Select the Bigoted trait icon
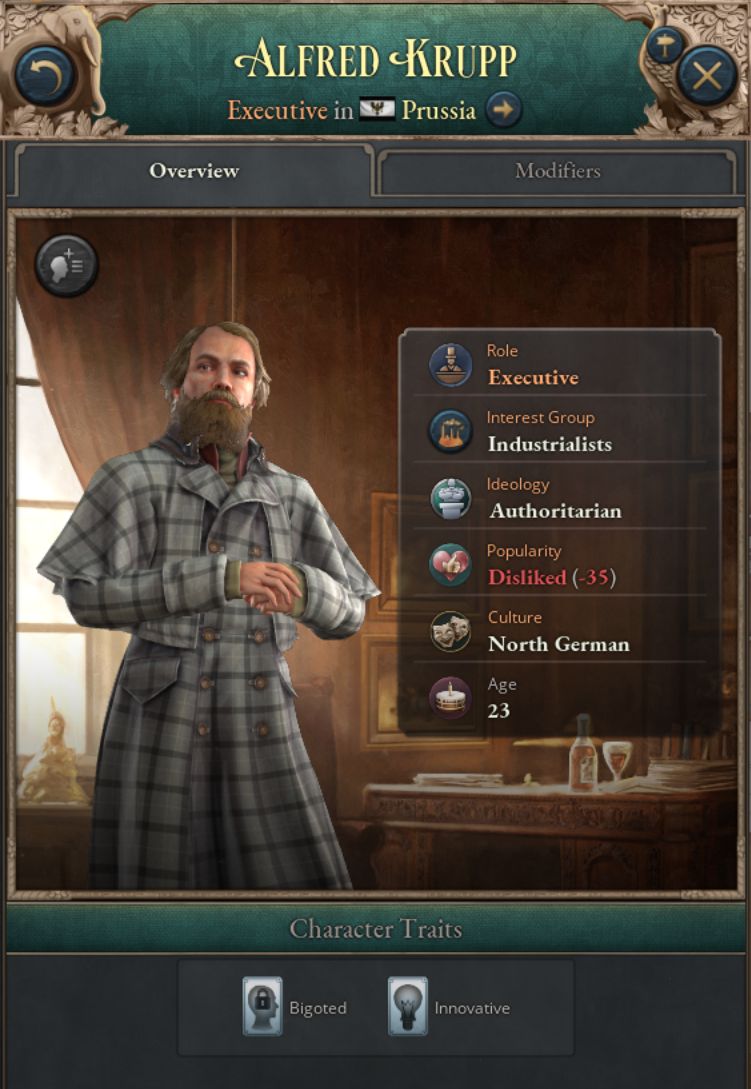 [263, 1006]
